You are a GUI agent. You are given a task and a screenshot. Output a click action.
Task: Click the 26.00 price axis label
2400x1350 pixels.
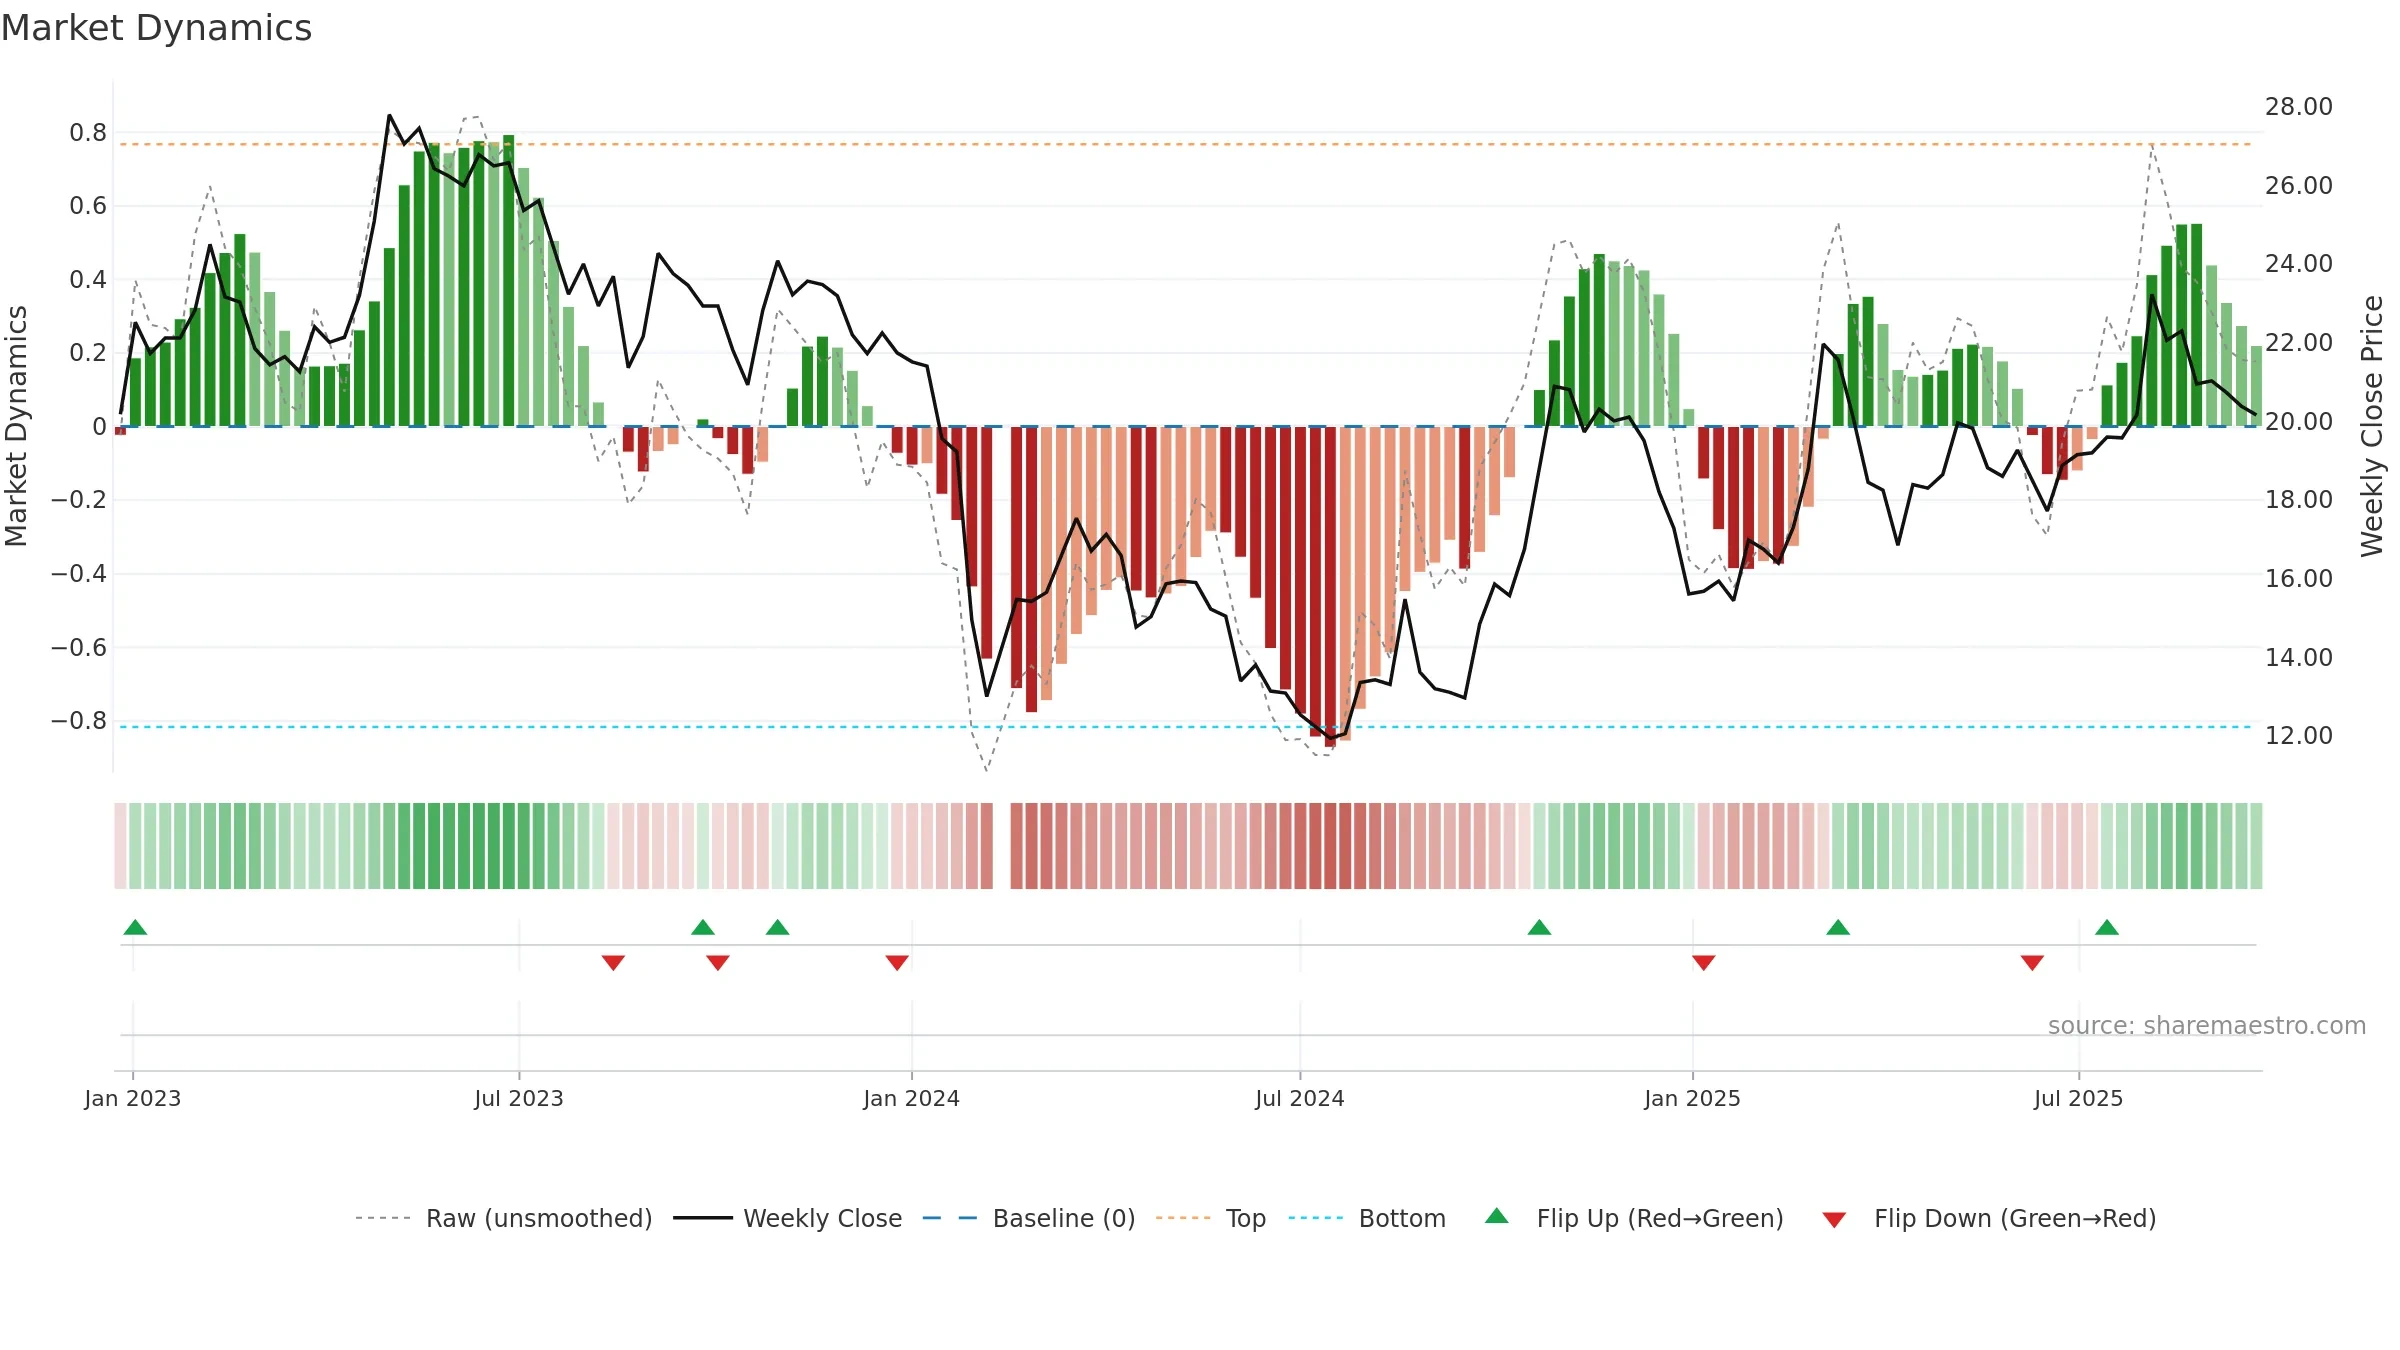coord(2299,185)
